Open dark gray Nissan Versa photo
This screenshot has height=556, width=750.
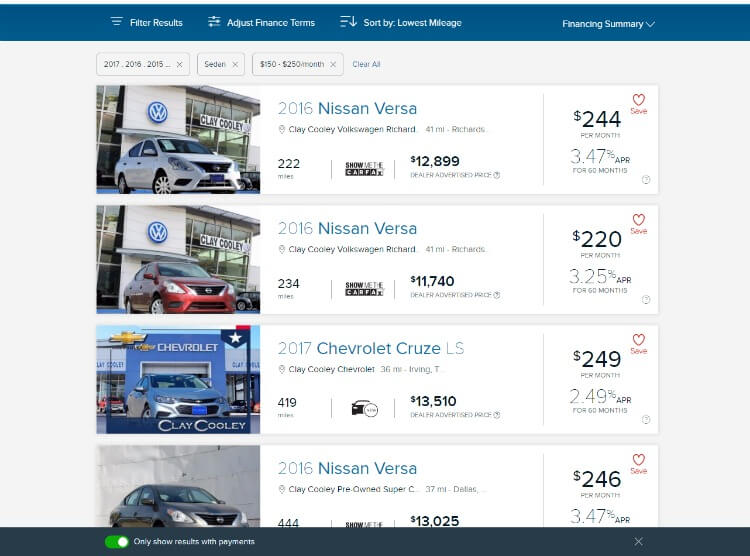pyautogui.click(x=178, y=486)
